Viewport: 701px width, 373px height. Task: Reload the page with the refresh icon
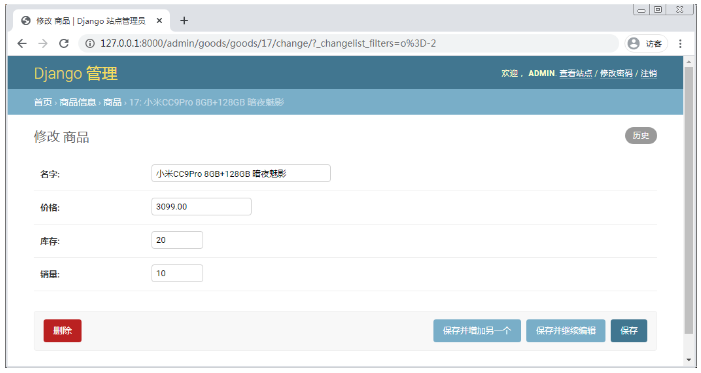point(64,43)
